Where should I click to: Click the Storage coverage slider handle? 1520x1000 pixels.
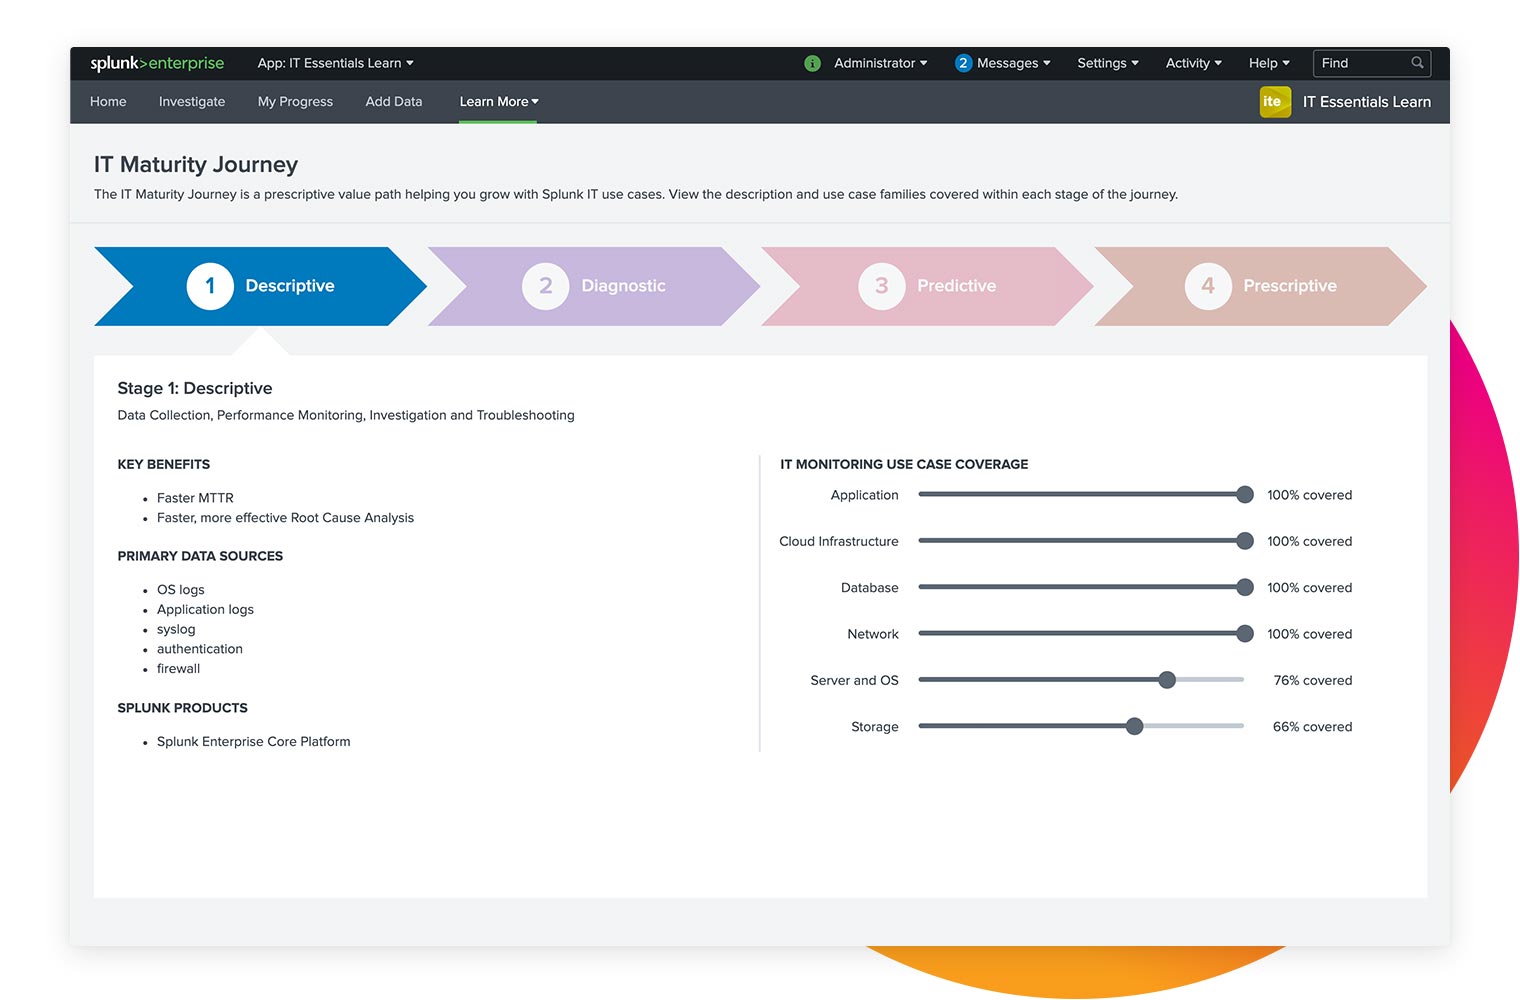click(x=1134, y=726)
